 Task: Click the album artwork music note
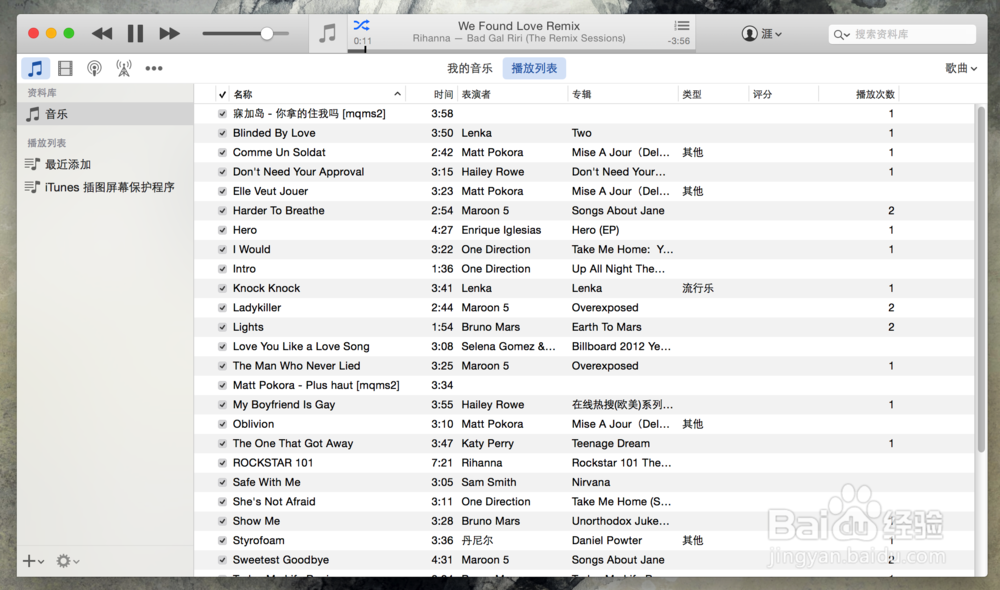coord(327,33)
